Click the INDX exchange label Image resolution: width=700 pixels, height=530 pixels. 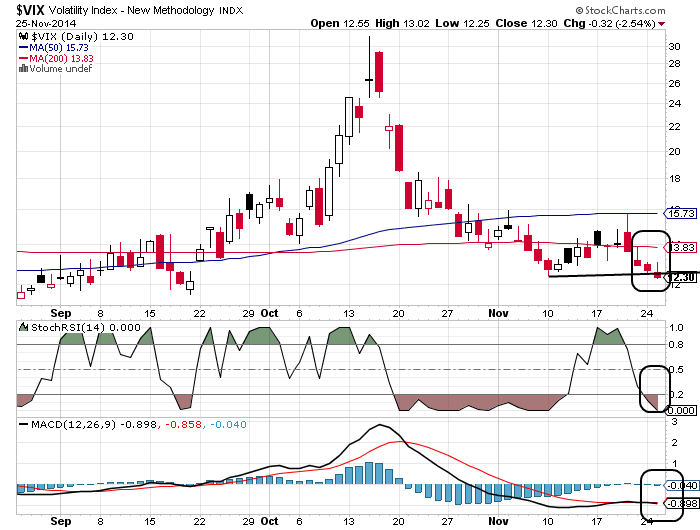(x=231, y=11)
